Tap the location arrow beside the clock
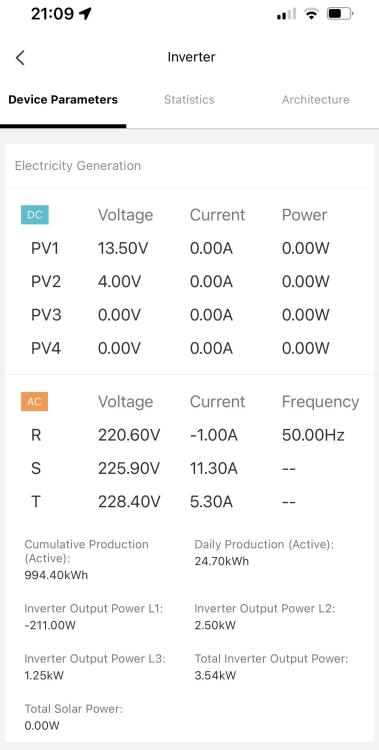The image size is (379, 750). [x=85, y=14]
